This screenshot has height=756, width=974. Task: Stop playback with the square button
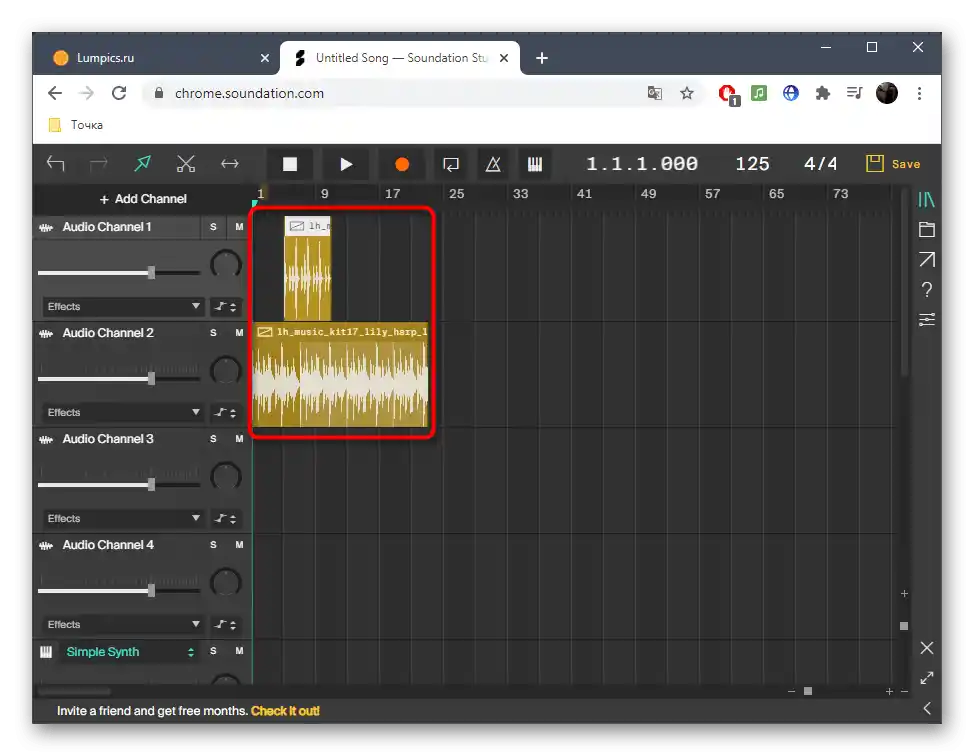[x=289, y=164]
